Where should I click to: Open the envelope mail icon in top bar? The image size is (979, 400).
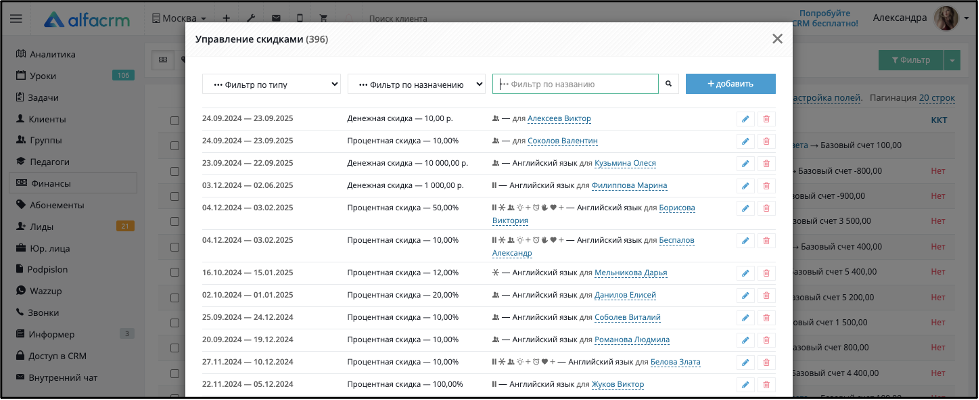(x=276, y=19)
